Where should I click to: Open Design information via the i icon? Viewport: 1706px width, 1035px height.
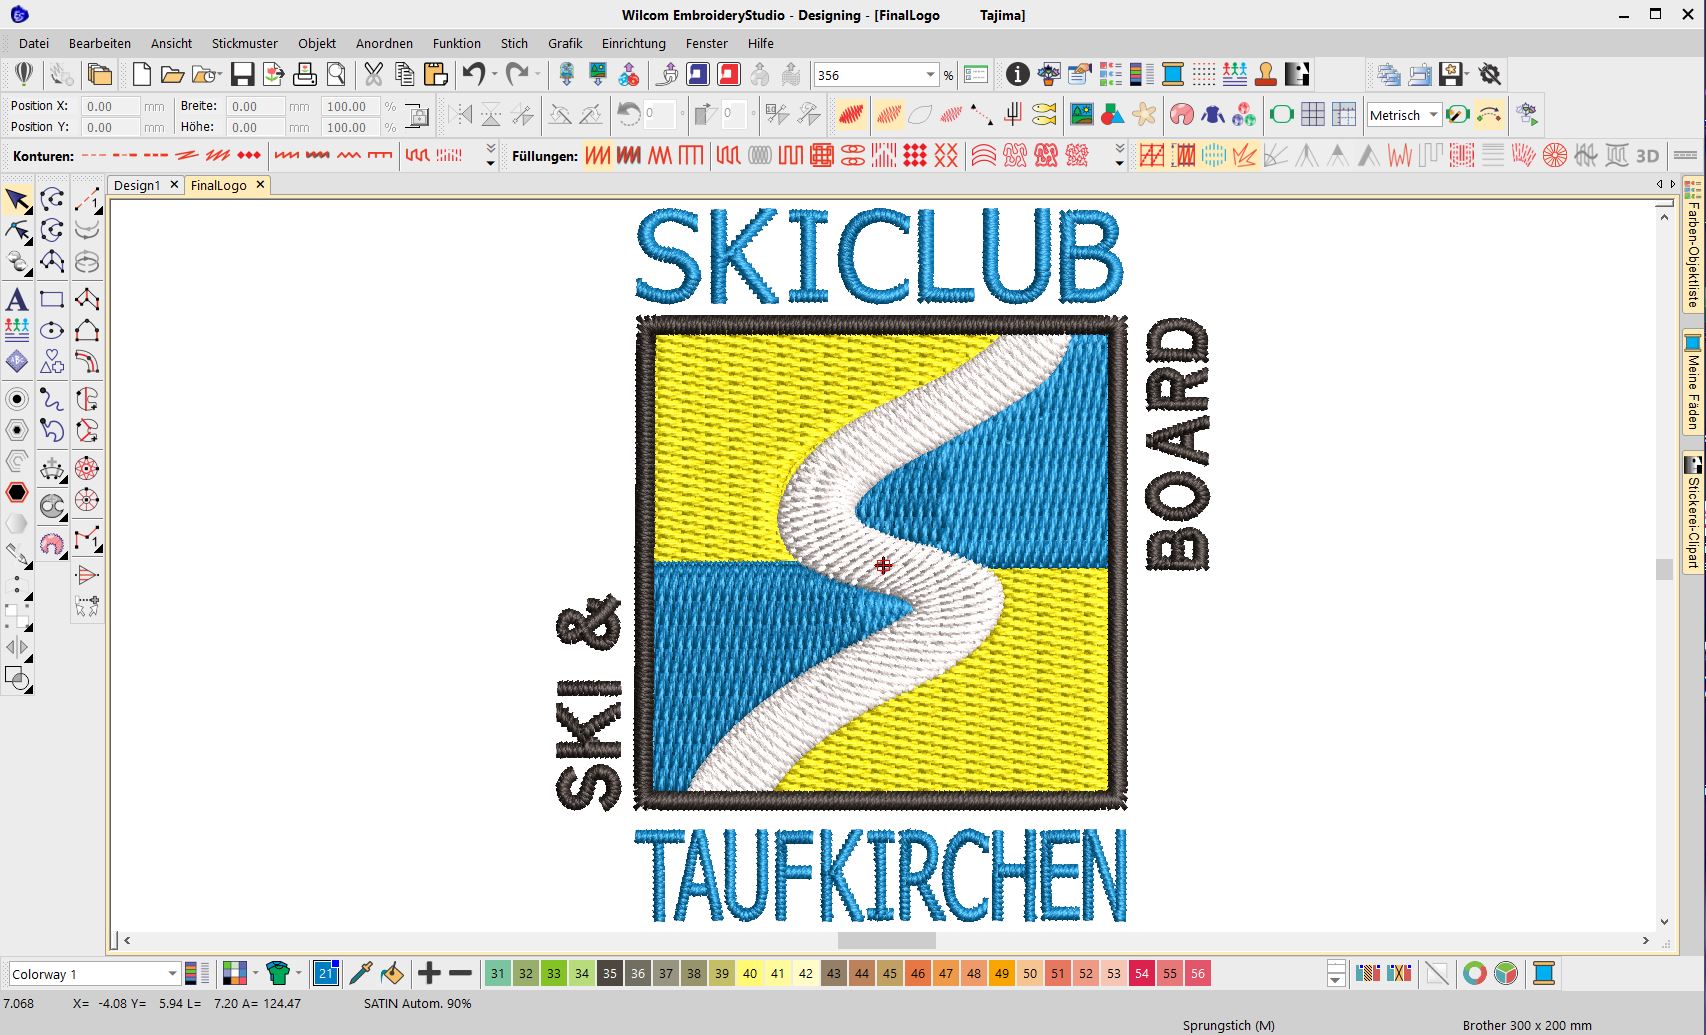pos(1017,75)
